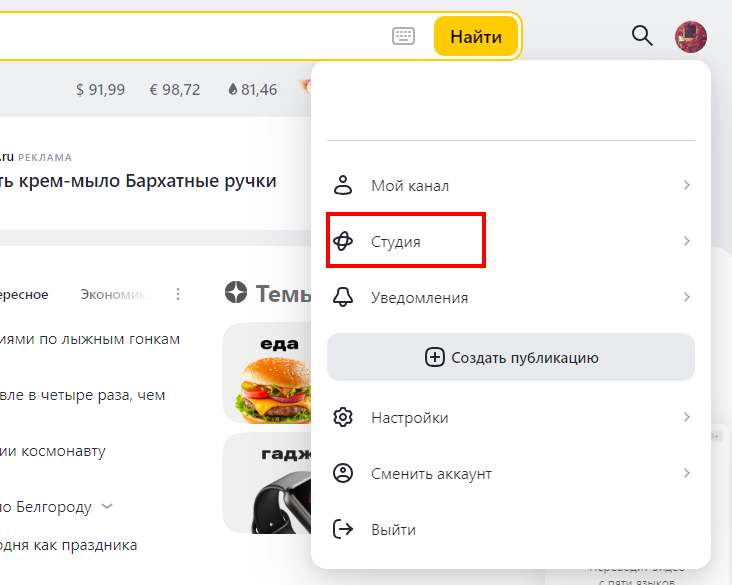Expand the Мой канал chevron arrow
Viewport: 732px width, 585px height.
coord(686,185)
